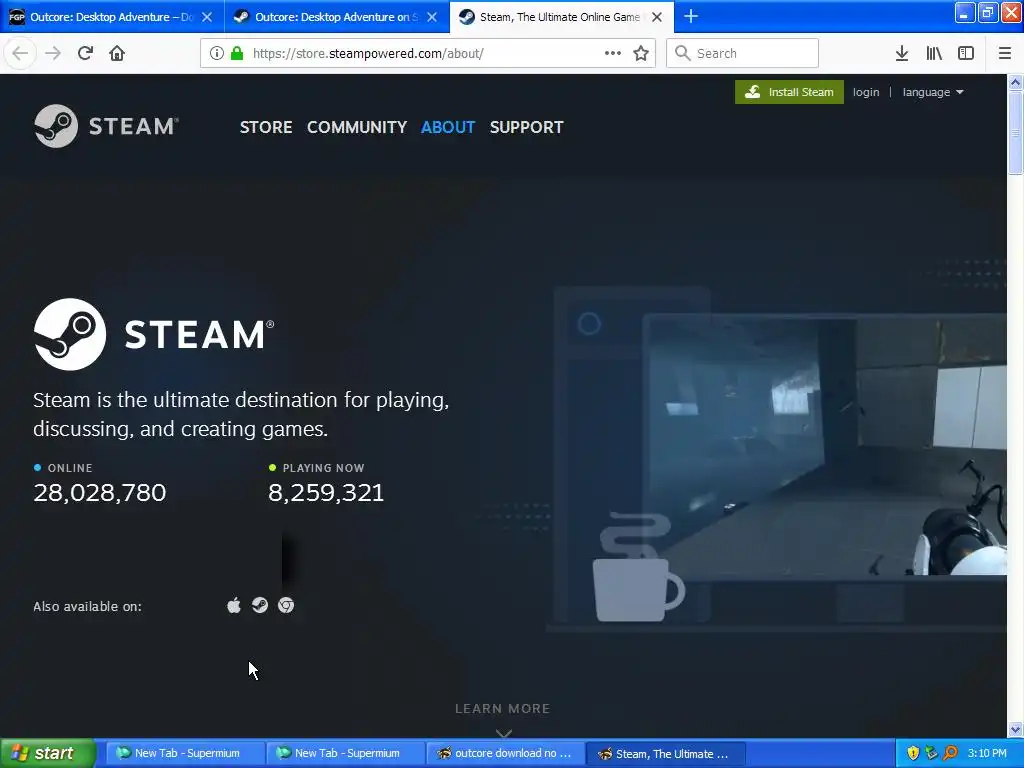Click the SteamOS availability icon
This screenshot has height=768, width=1024.
pyautogui.click(x=260, y=605)
